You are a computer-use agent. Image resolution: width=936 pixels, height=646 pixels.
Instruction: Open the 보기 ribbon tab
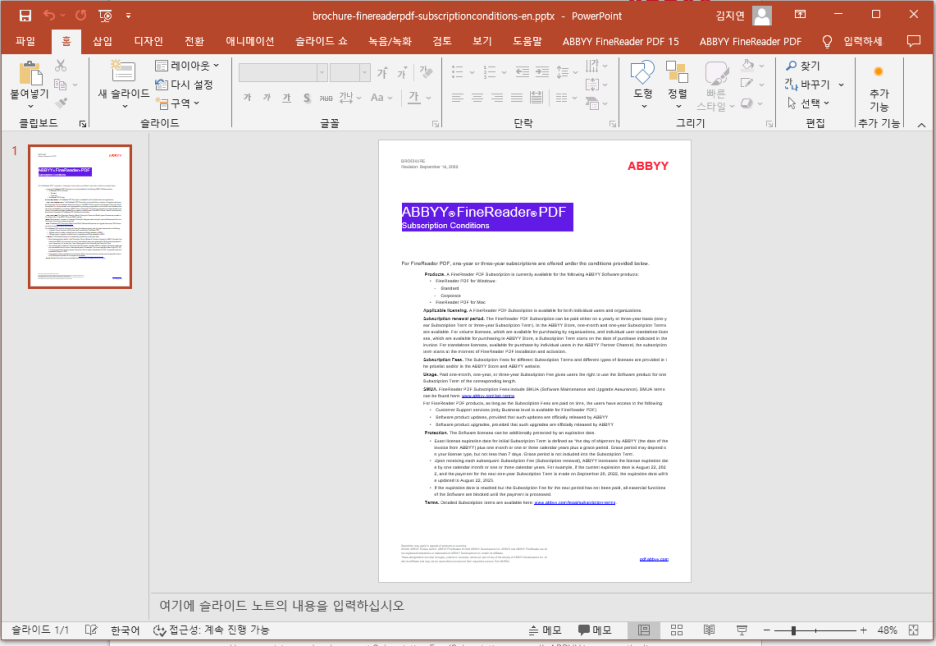click(x=482, y=41)
